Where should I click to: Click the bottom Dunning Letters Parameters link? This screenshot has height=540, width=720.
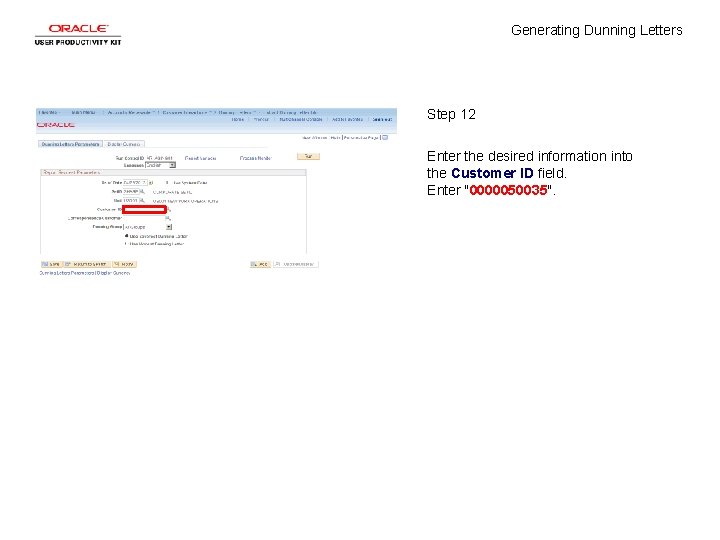pyautogui.click(x=67, y=273)
